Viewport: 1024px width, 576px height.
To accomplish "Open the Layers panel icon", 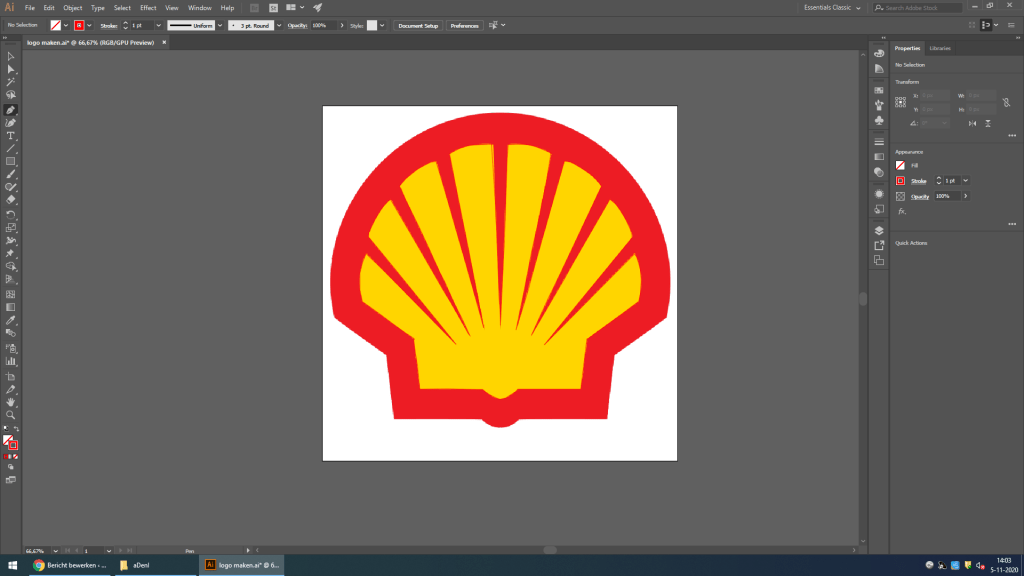I will [x=879, y=230].
